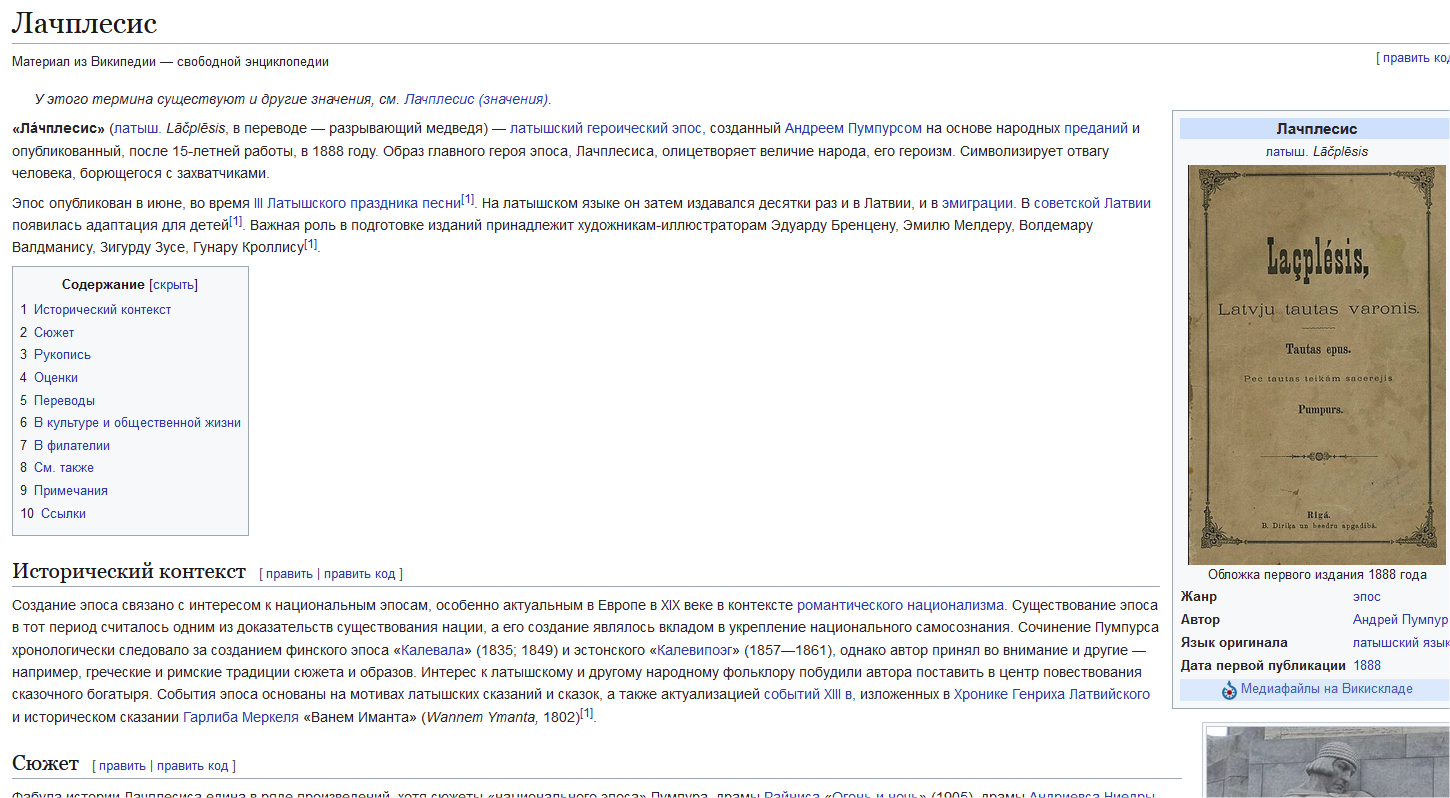Open Калевипоэг link
The height and width of the screenshot is (798, 1450).
(696, 650)
